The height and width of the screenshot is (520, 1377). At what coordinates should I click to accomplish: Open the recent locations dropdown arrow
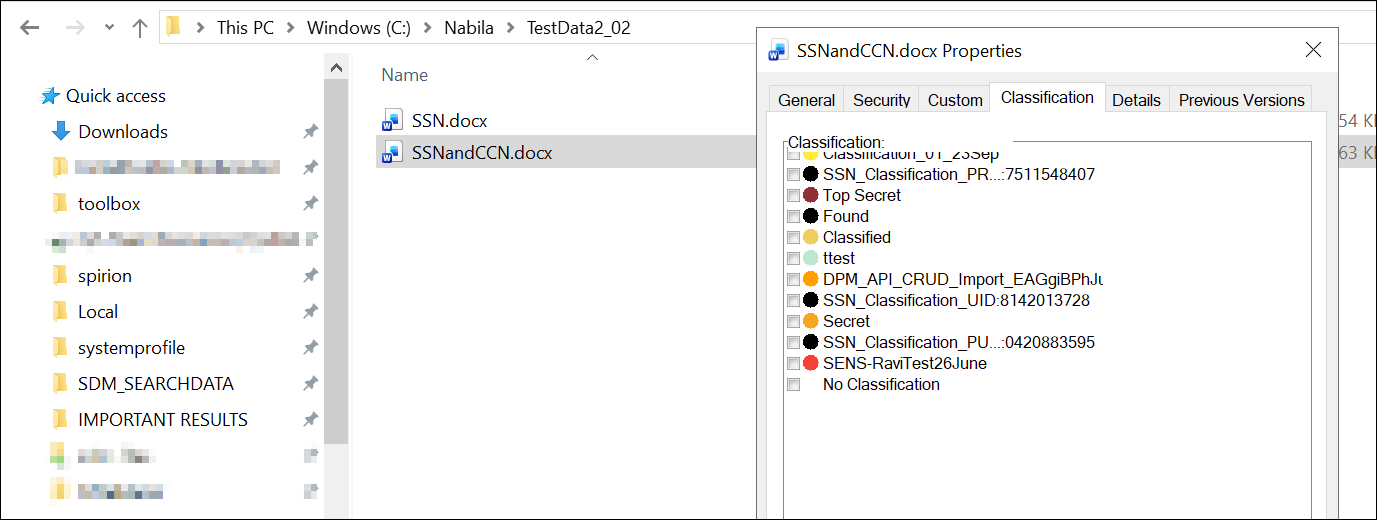tap(109, 27)
